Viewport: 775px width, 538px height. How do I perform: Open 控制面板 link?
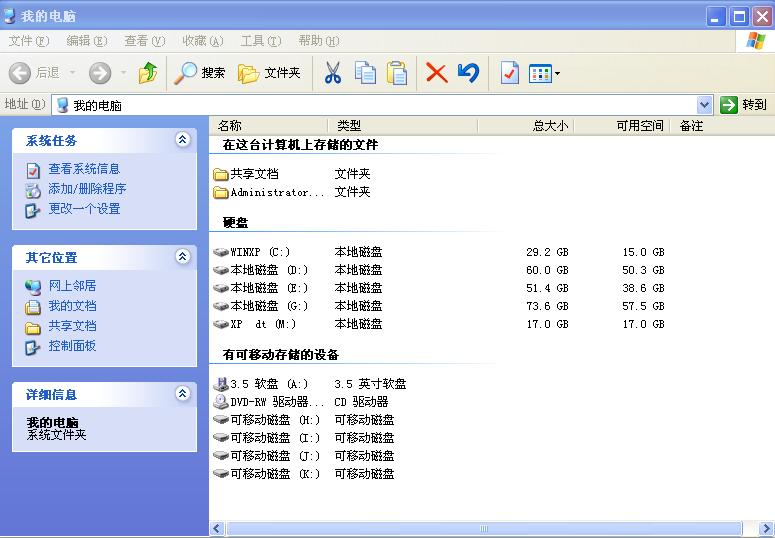72,346
